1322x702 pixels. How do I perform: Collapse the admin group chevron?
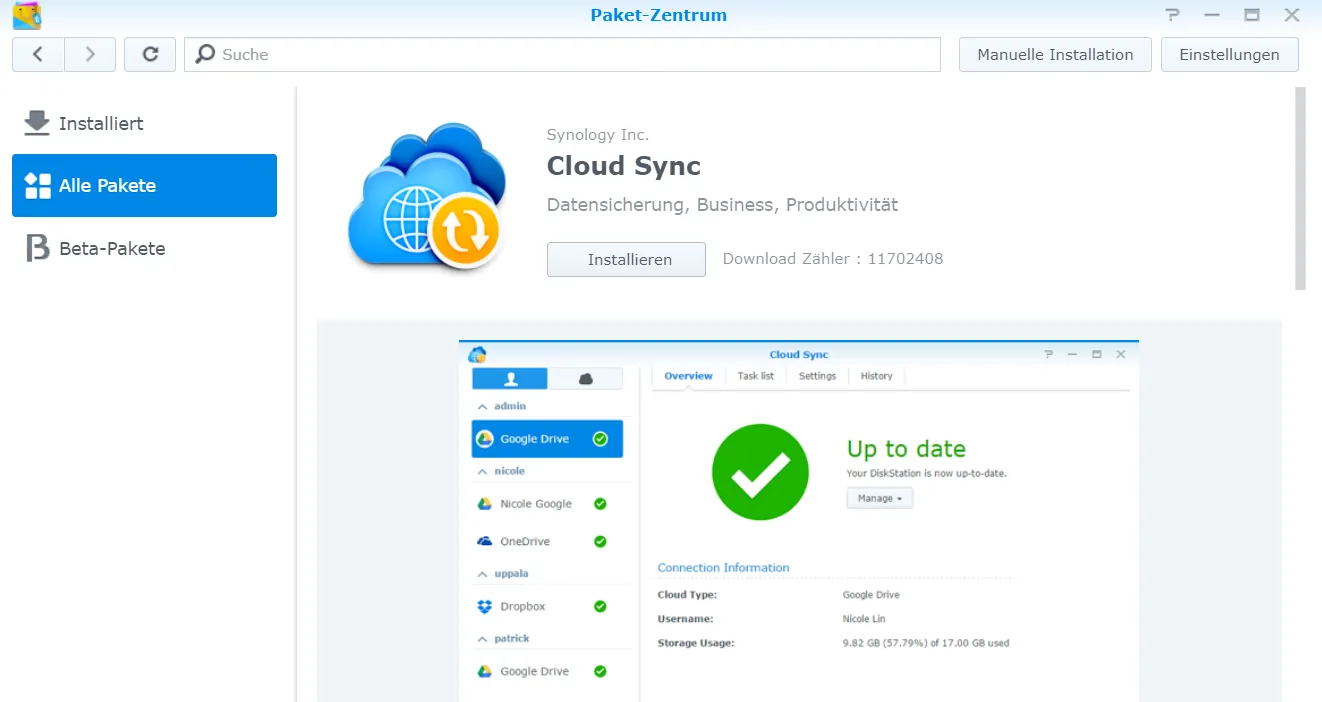[482, 406]
